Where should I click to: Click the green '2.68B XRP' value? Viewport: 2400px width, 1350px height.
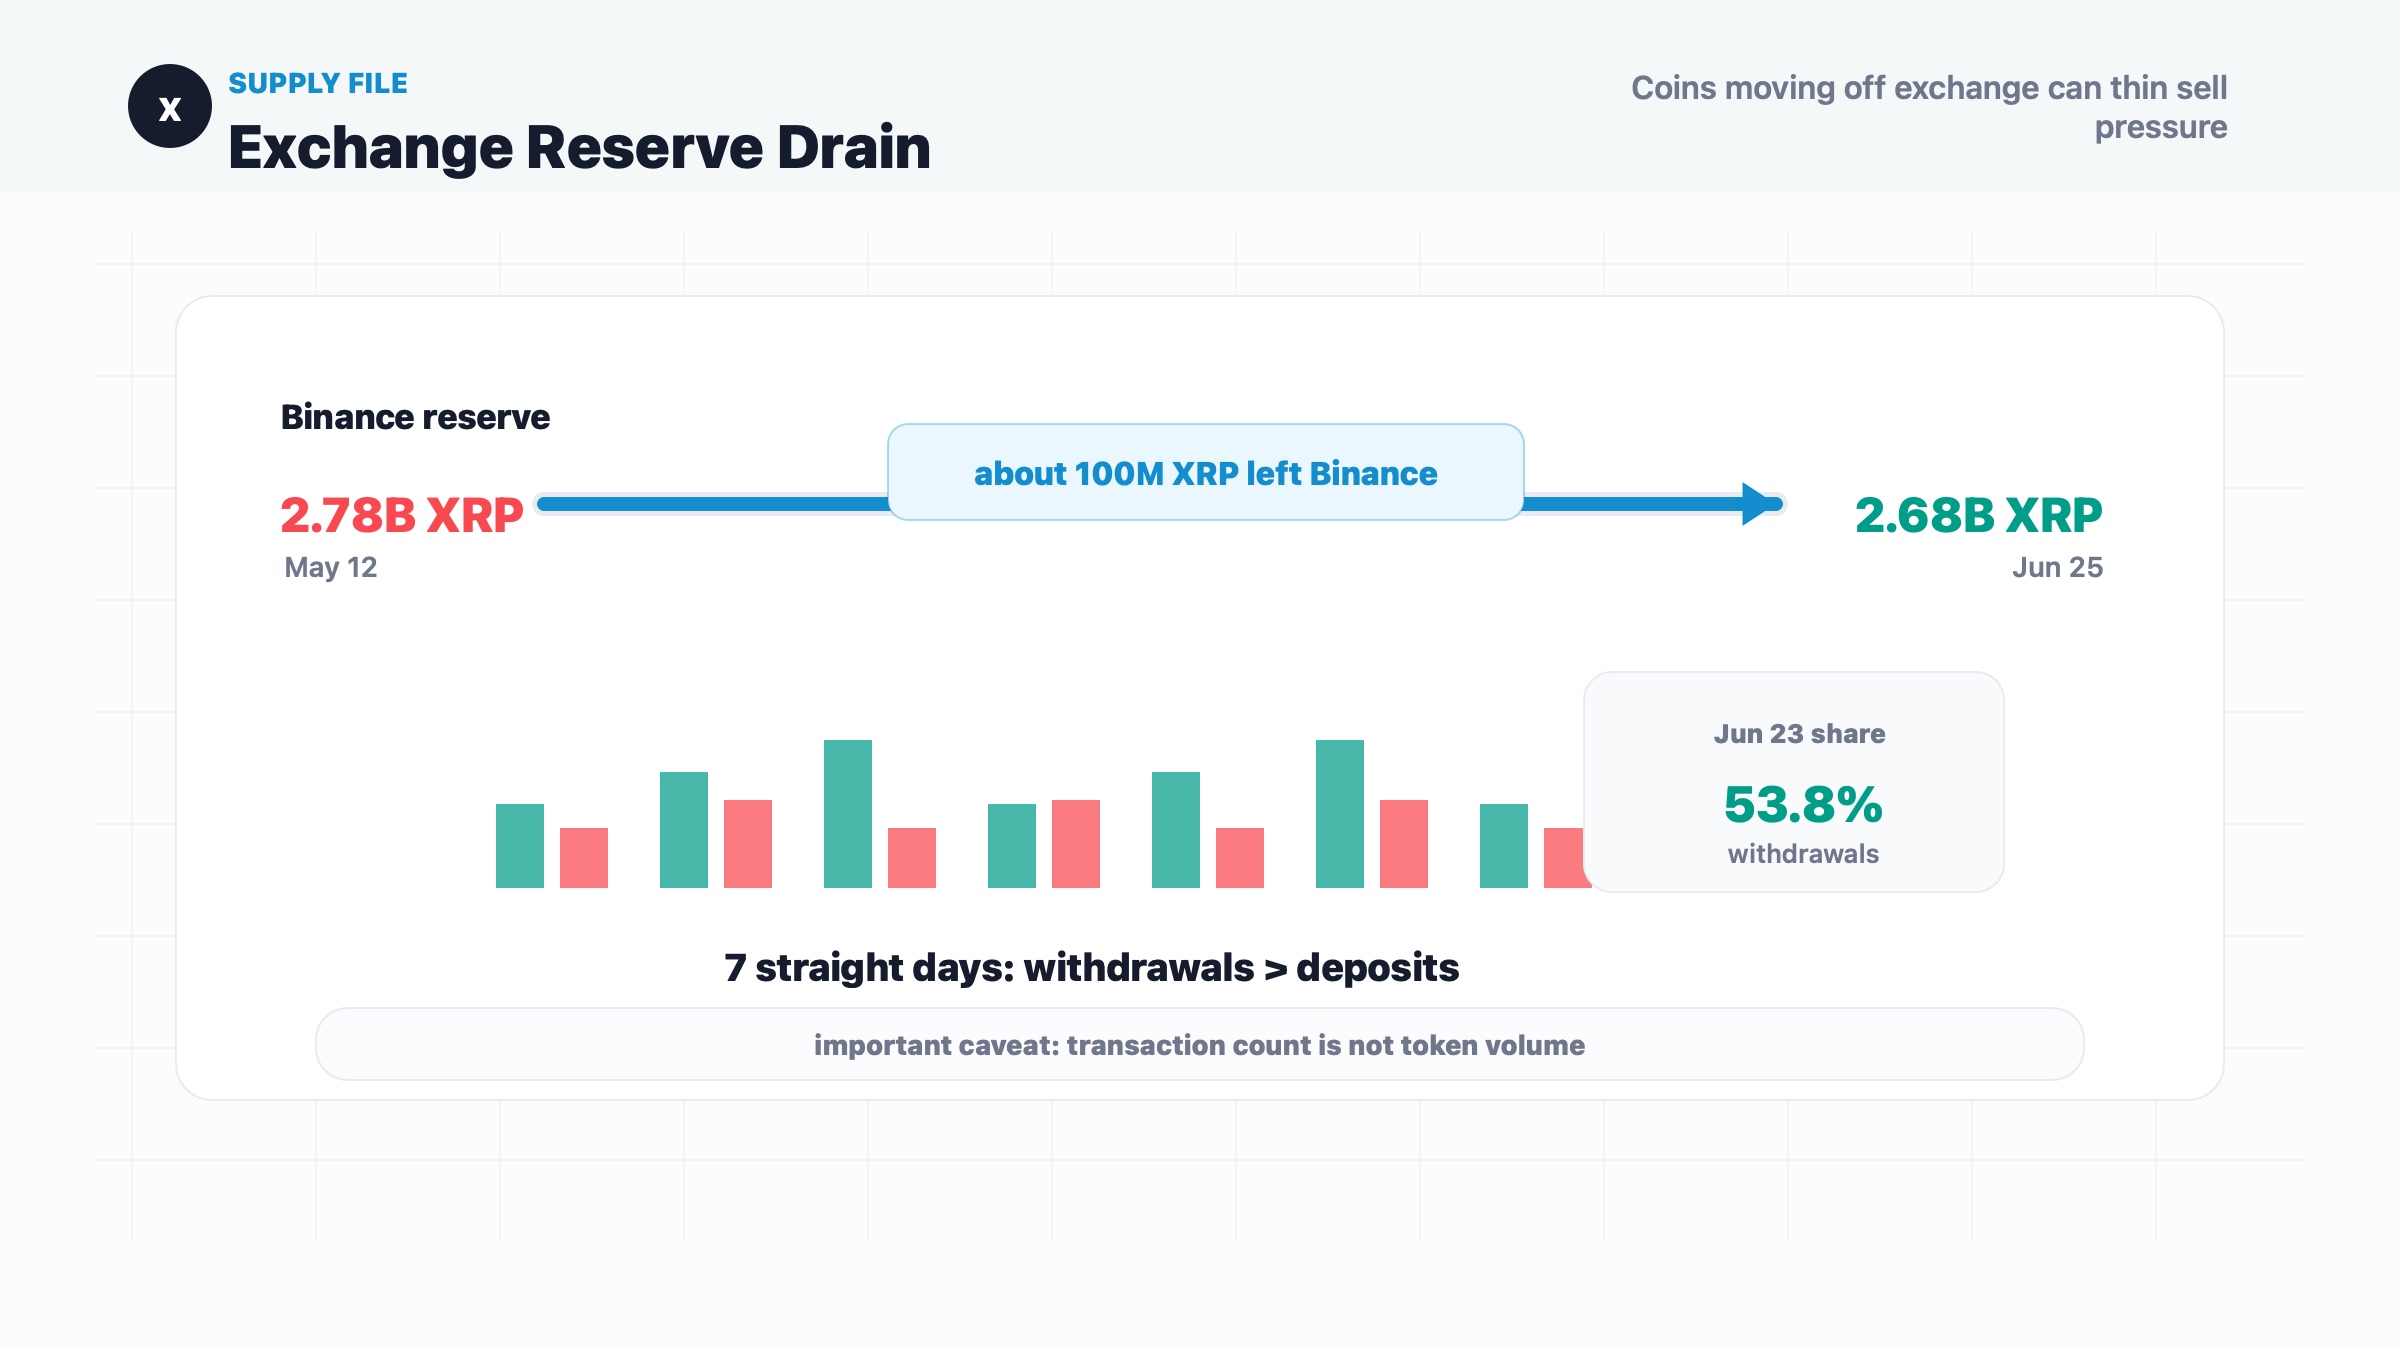click(x=1979, y=516)
